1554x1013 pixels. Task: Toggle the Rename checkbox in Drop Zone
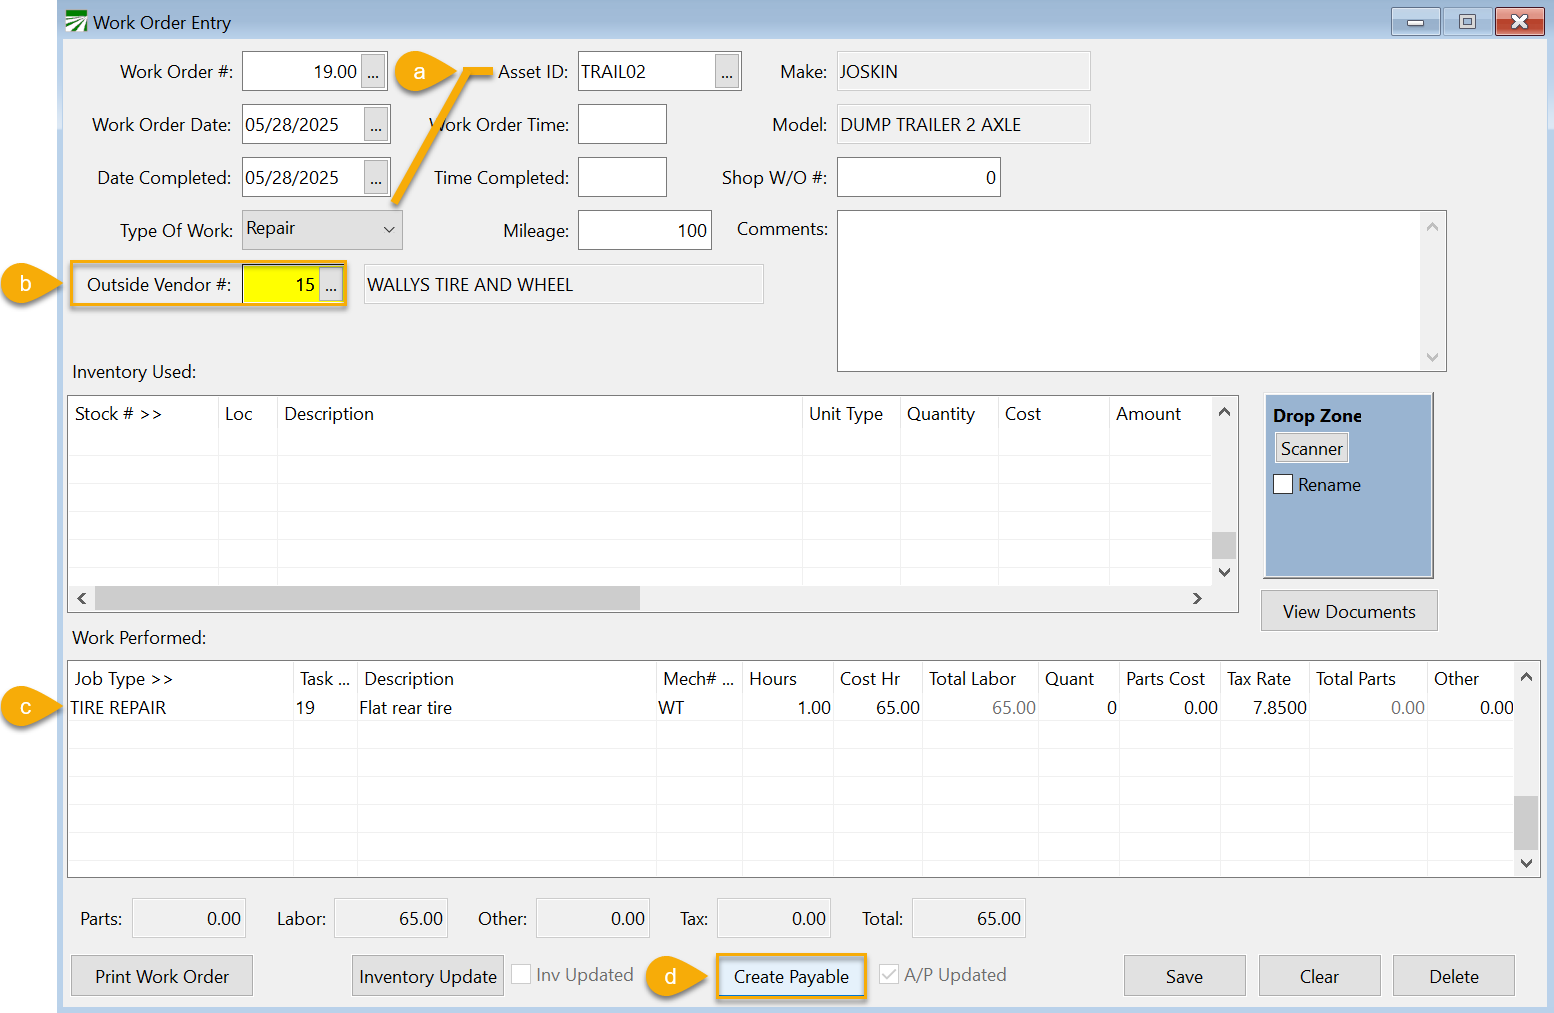point(1283,485)
